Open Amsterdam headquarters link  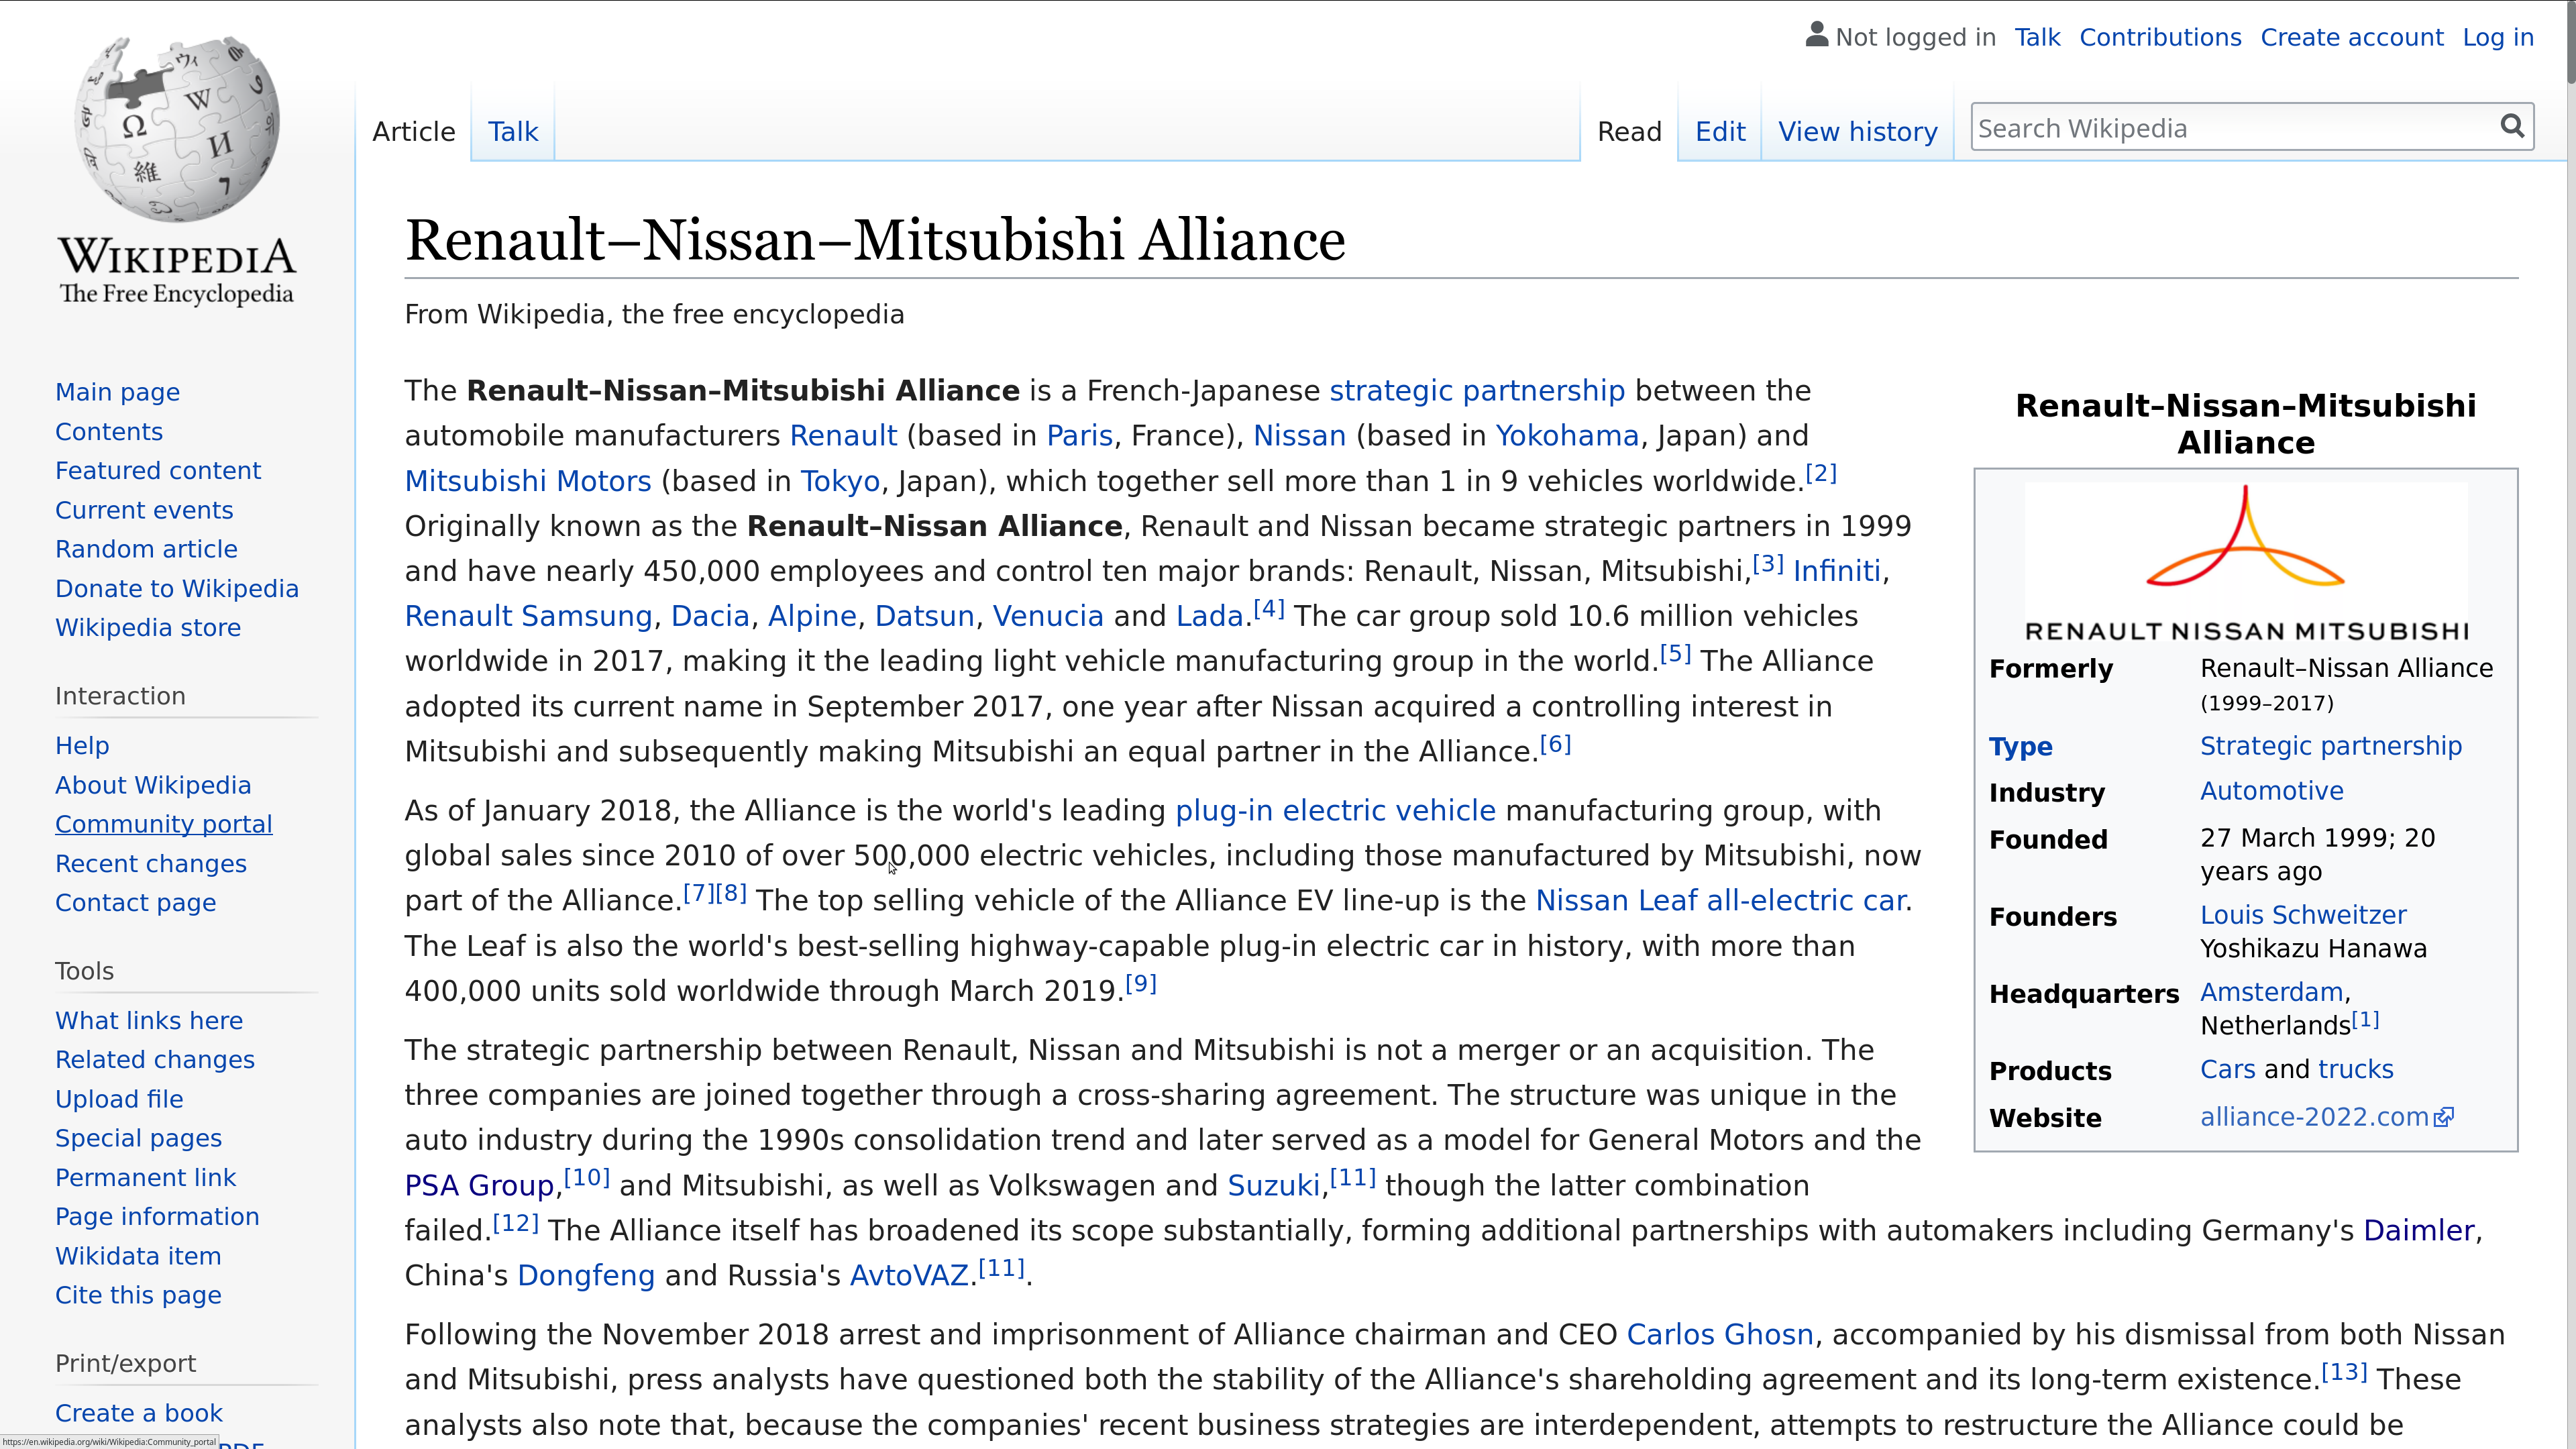(x=2271, y=992)
